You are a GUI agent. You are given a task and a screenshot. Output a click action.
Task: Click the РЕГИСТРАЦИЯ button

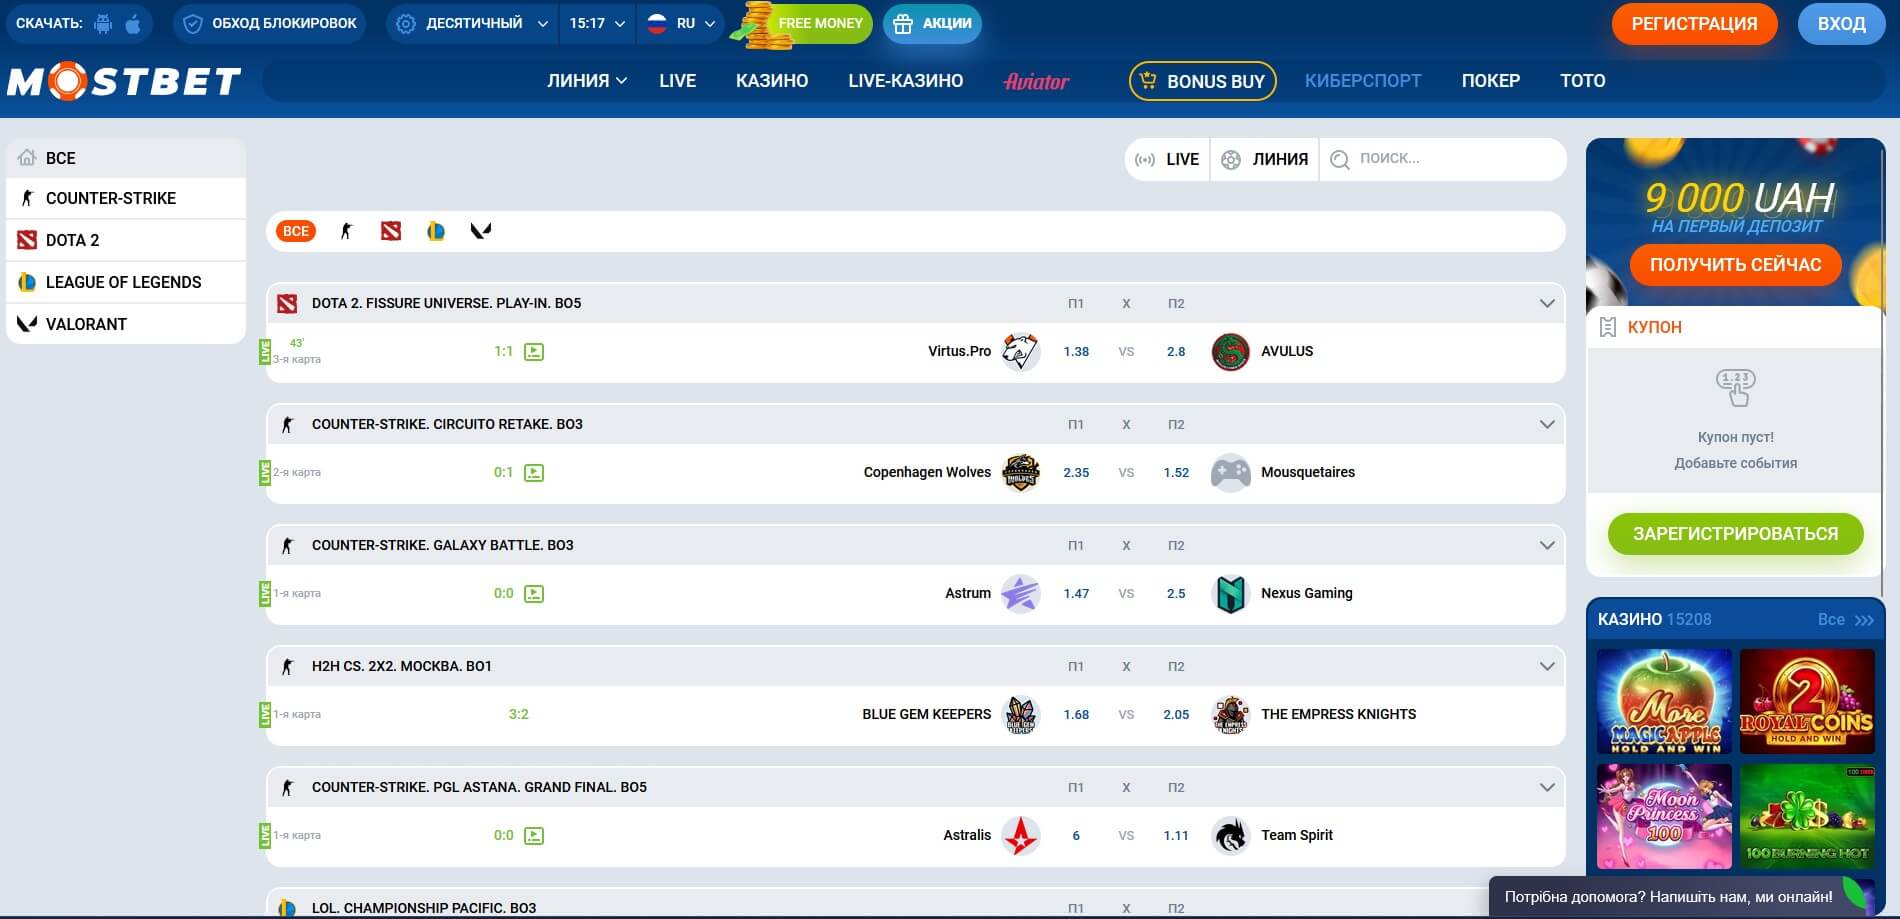pos(1694,24)
